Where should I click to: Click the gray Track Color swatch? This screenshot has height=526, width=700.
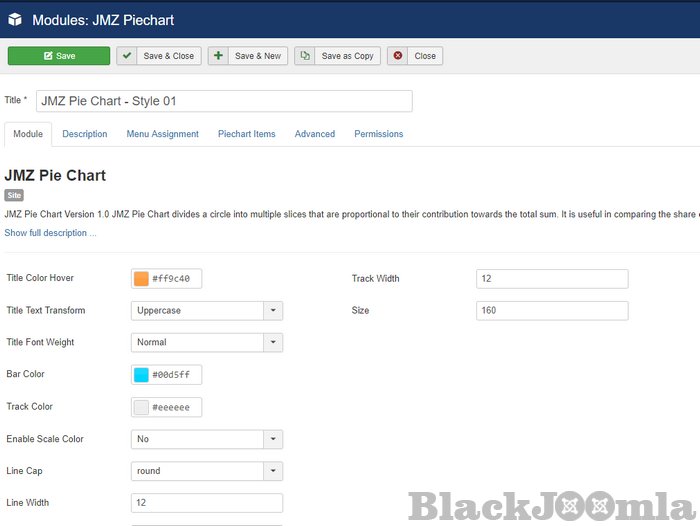pos(141,407)
